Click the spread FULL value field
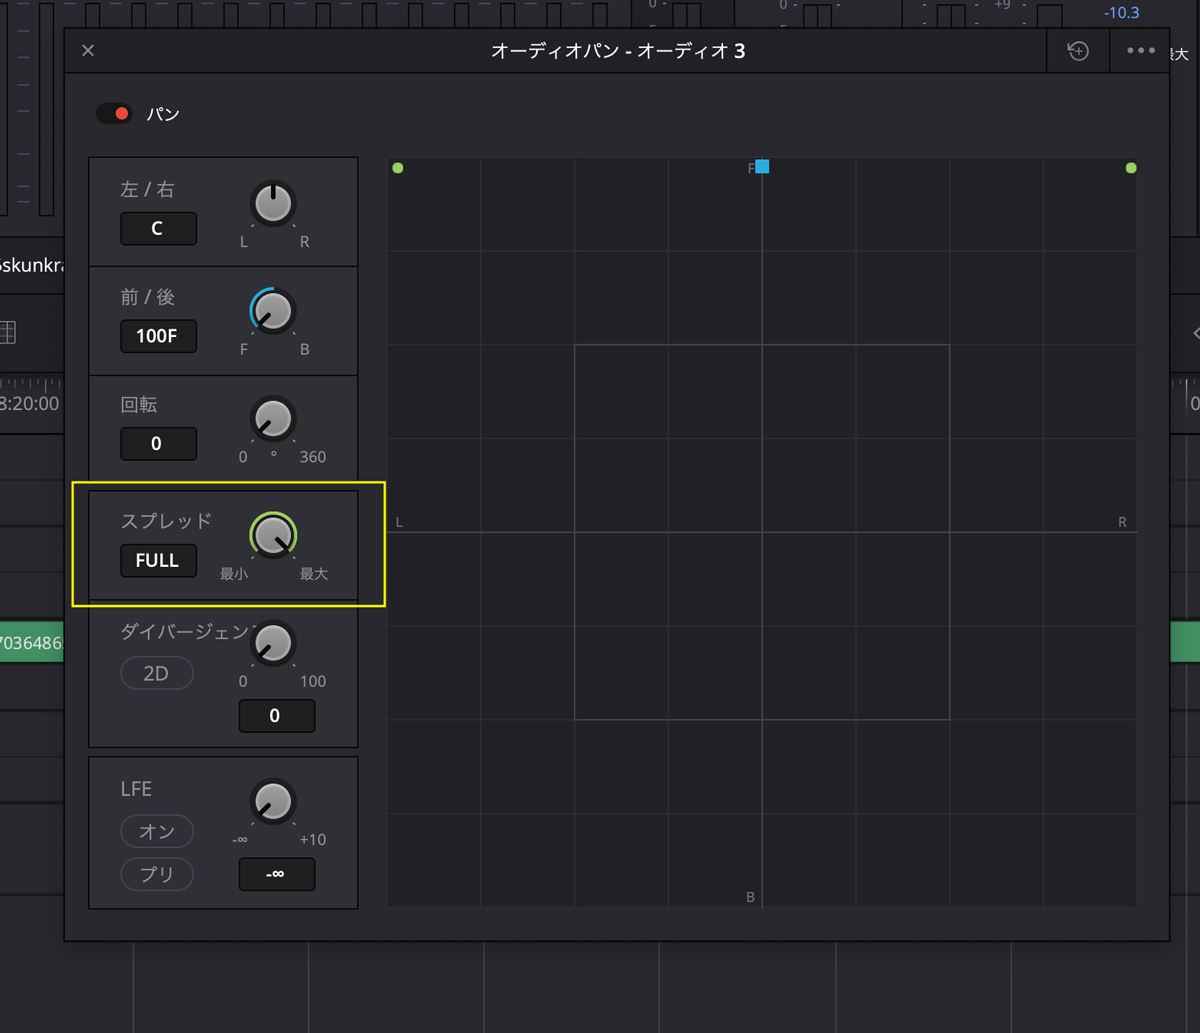Image resolution: width=1200 pixels, height=1033 pixels. 158,561
